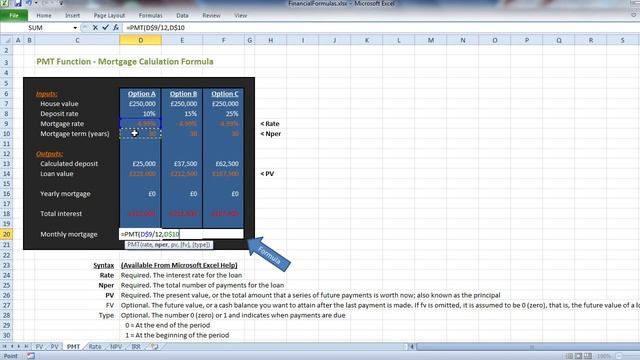This screenshot has width=640, height=360.
Task: Open the Data ribbon tab
Action: 182,16
